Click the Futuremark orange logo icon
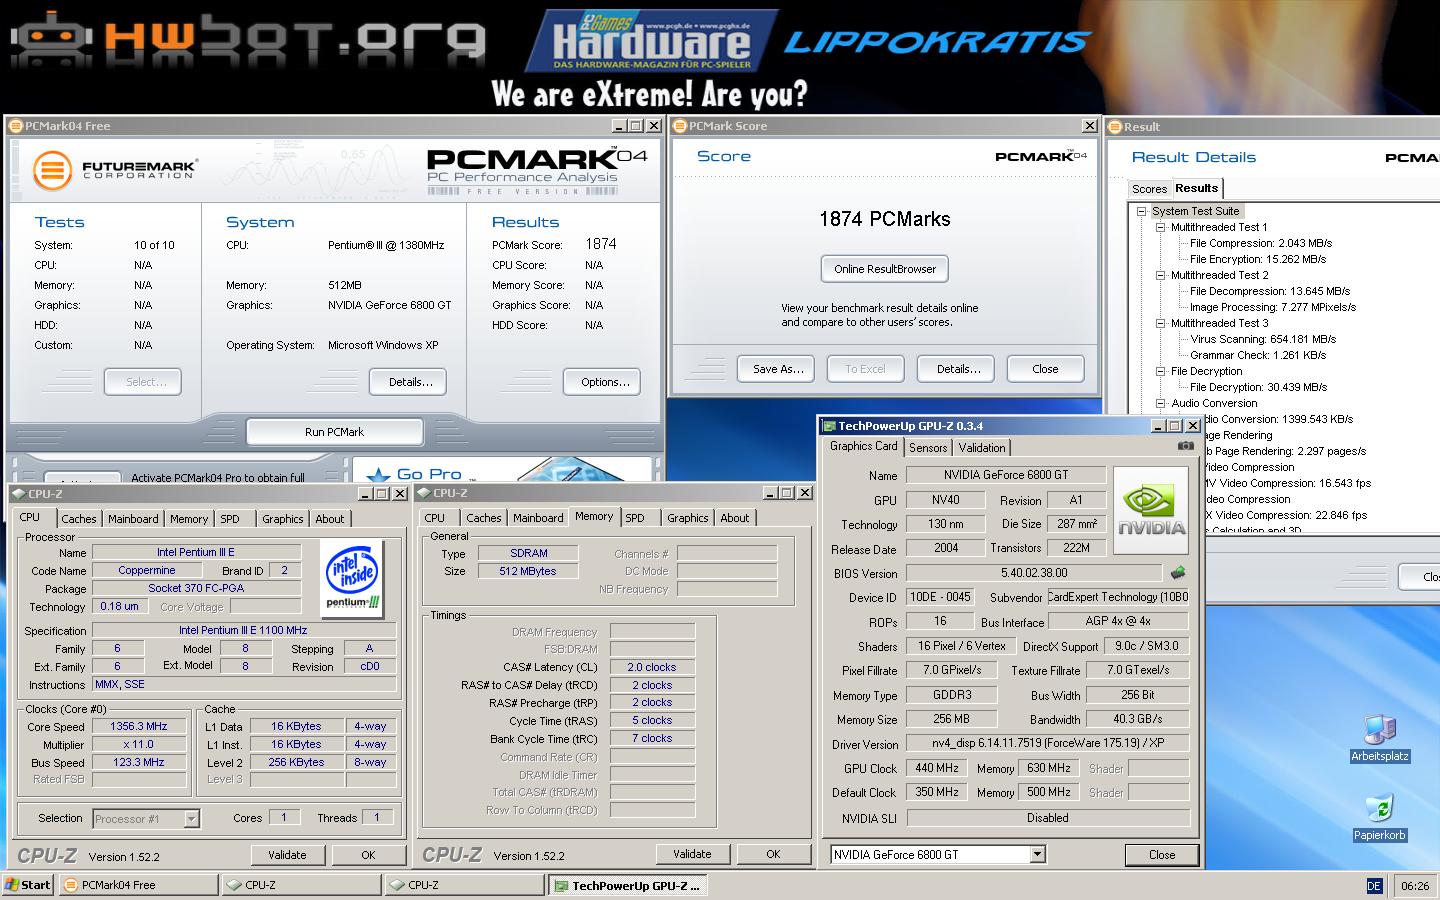This screenshot has height=900, width=1440. [53, 171]
